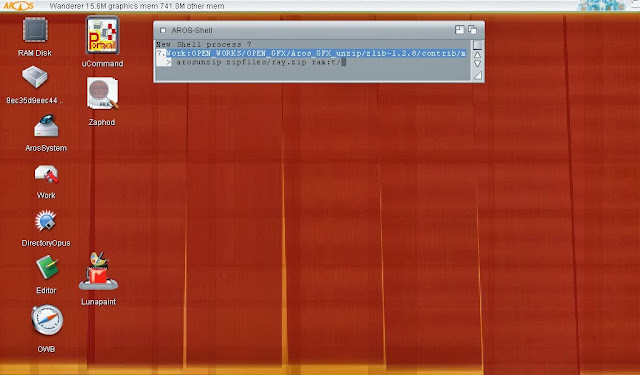640x375 pixels.
Task: Select the Lunapaint paint bucket icon
Action: [x=98, y=271]
